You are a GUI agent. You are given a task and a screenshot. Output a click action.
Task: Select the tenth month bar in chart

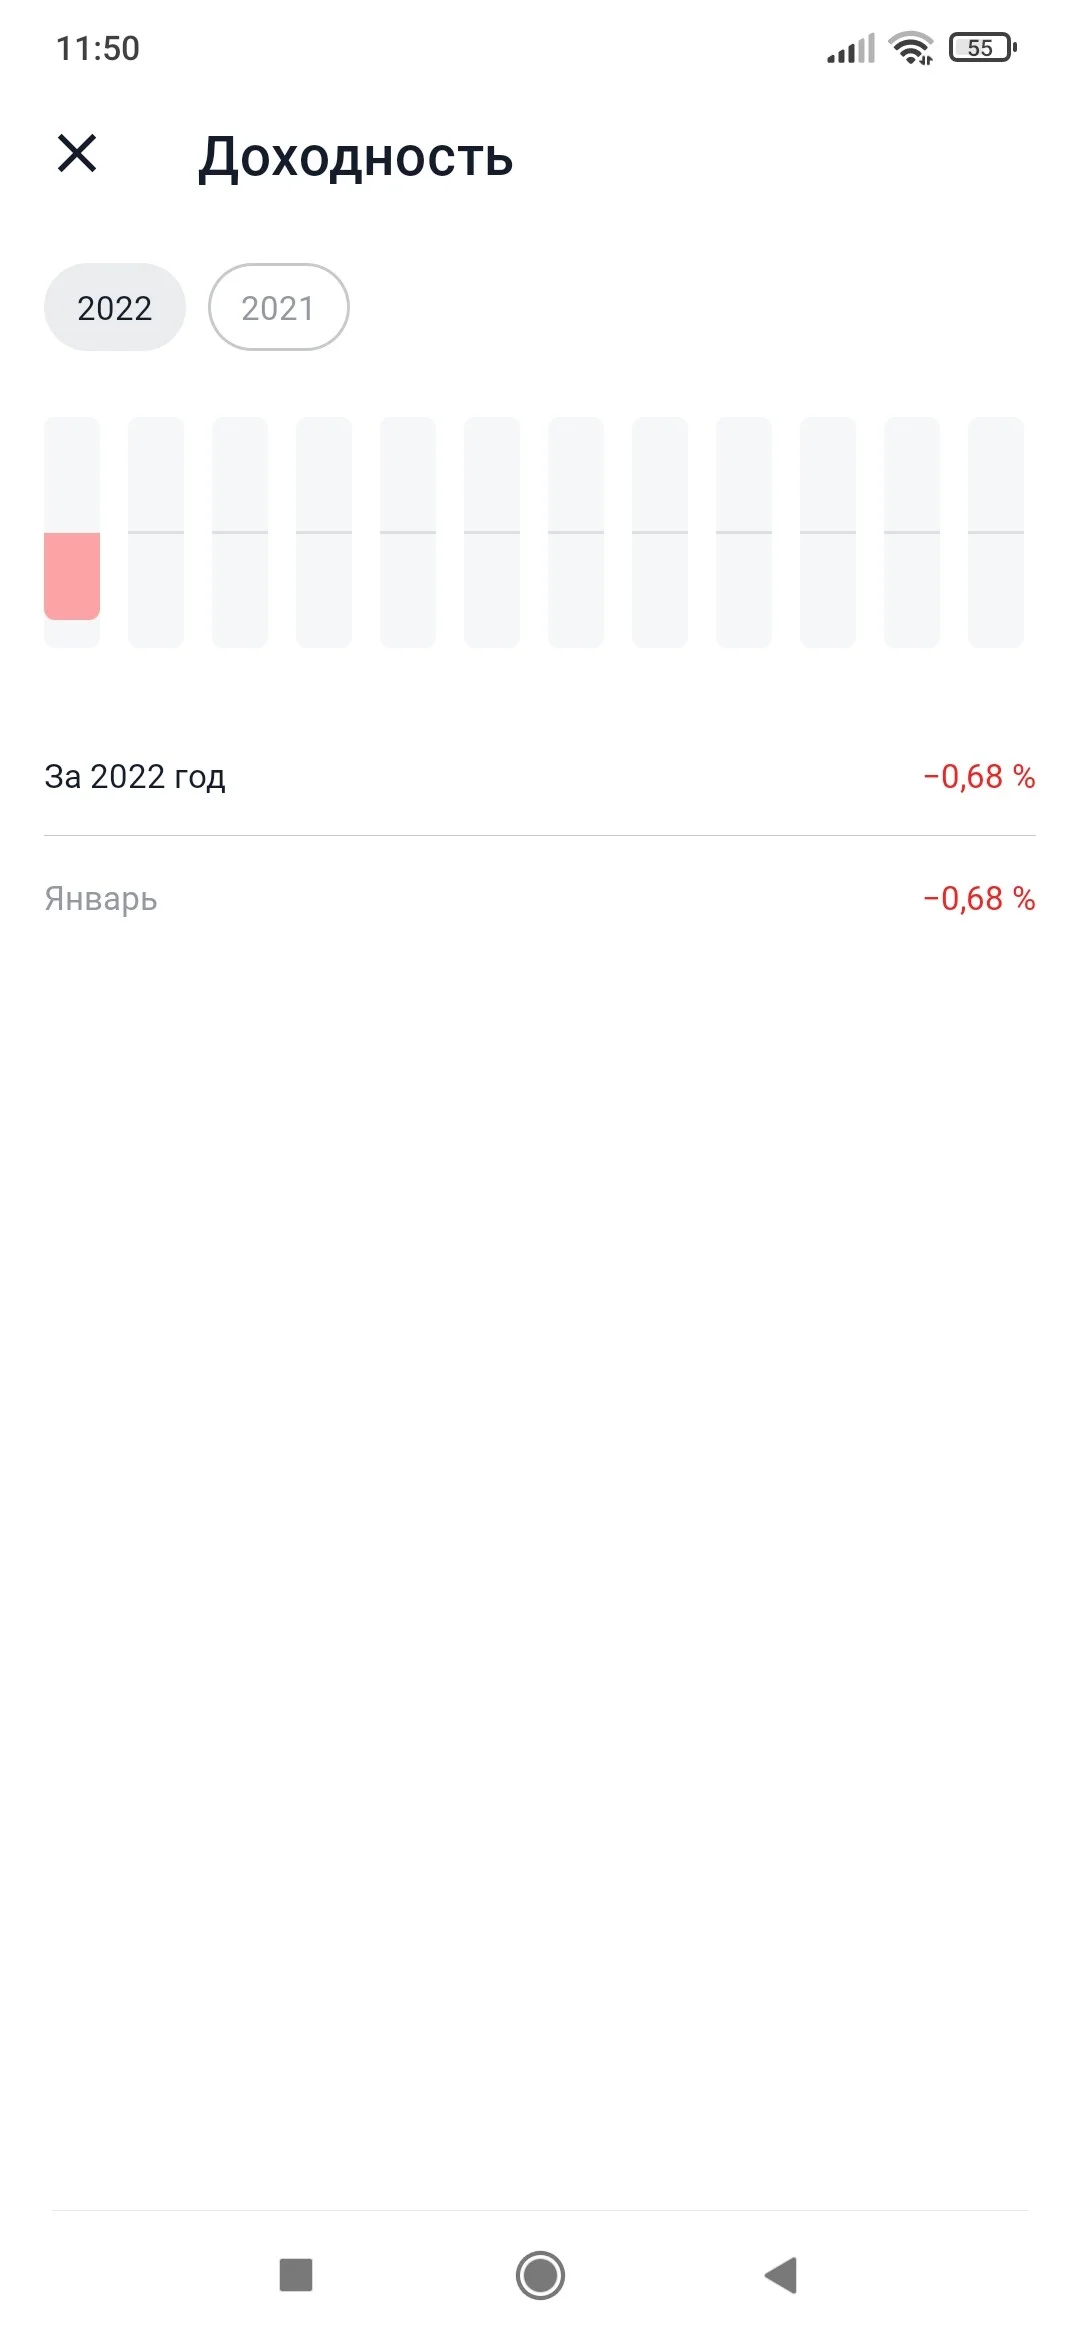tap(828, 532)
